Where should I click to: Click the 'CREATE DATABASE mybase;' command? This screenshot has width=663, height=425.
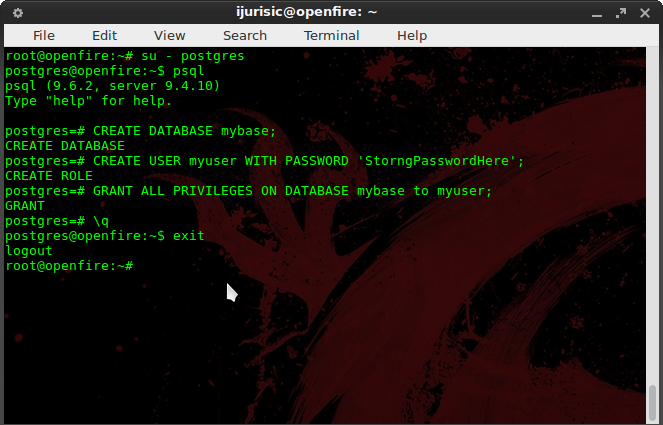(184, 131)
